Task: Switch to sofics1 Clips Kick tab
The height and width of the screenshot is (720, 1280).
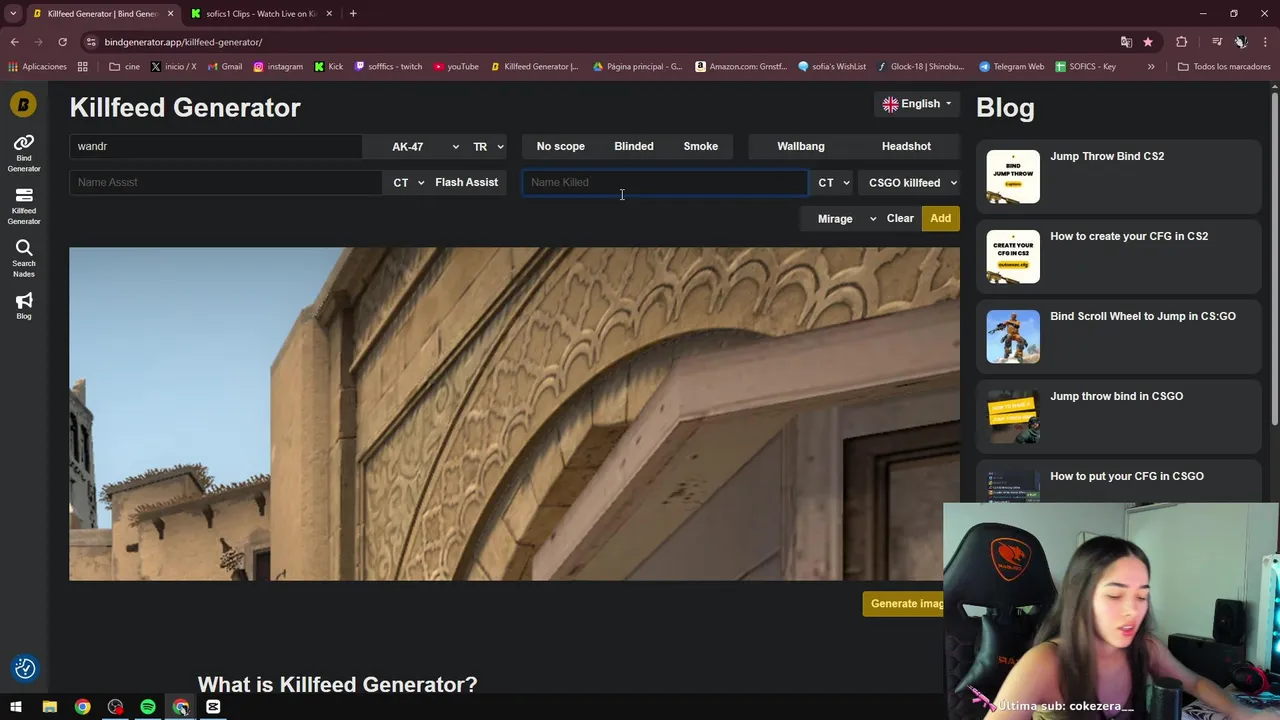Action: [260, 14]
